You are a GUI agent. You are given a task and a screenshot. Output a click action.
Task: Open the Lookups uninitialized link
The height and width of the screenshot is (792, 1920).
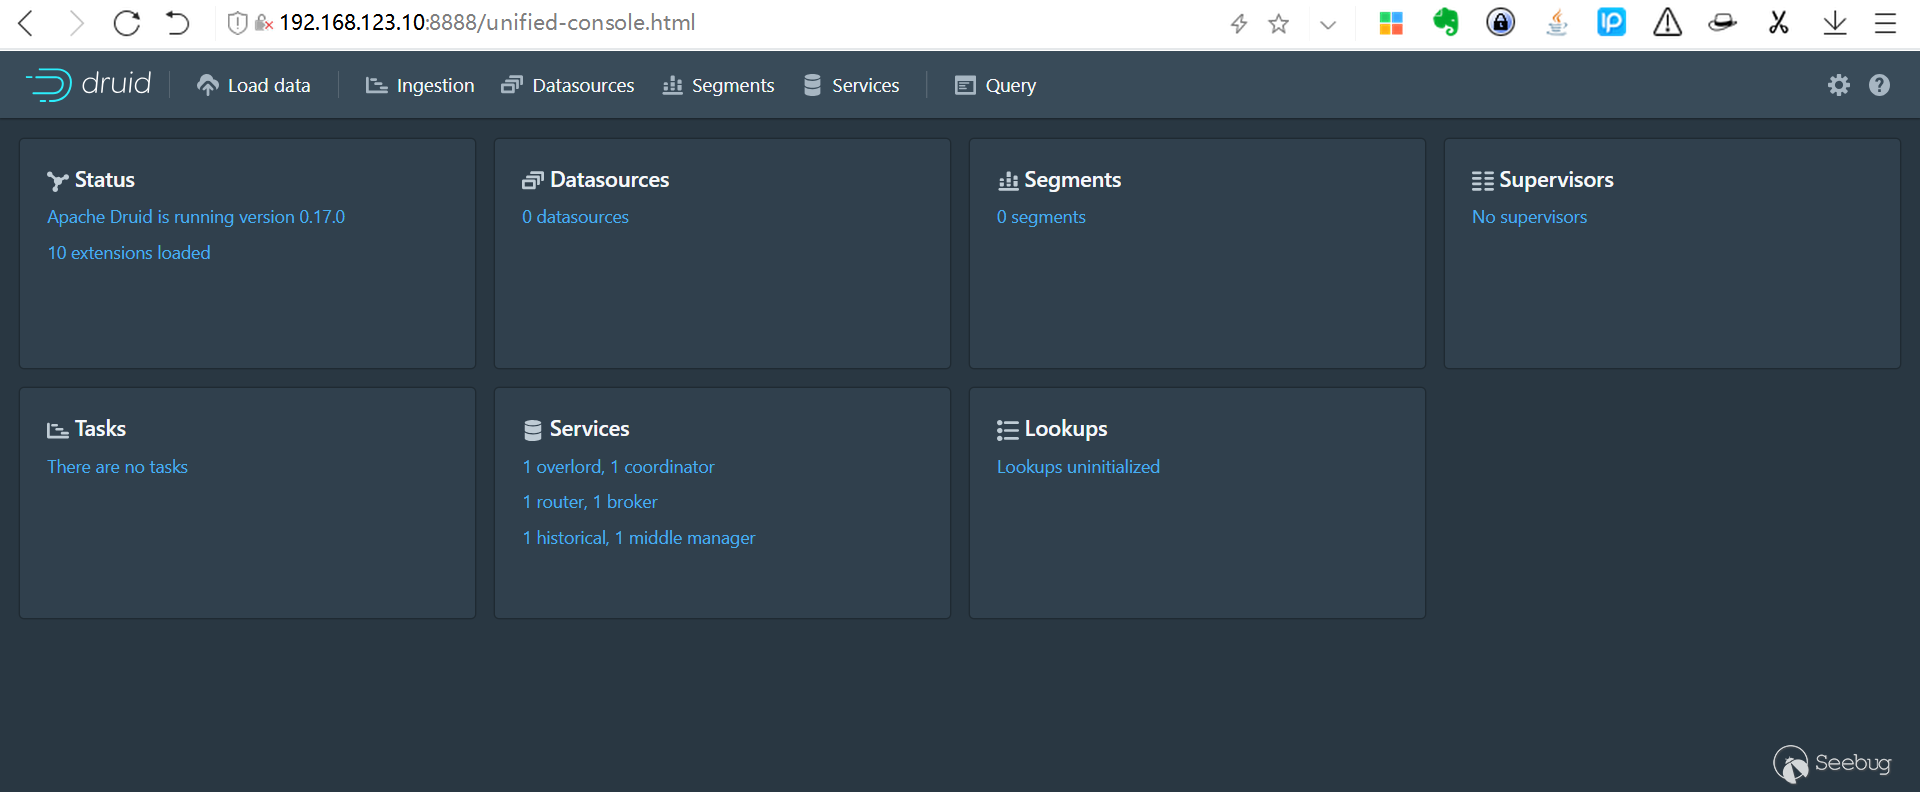1078,467
